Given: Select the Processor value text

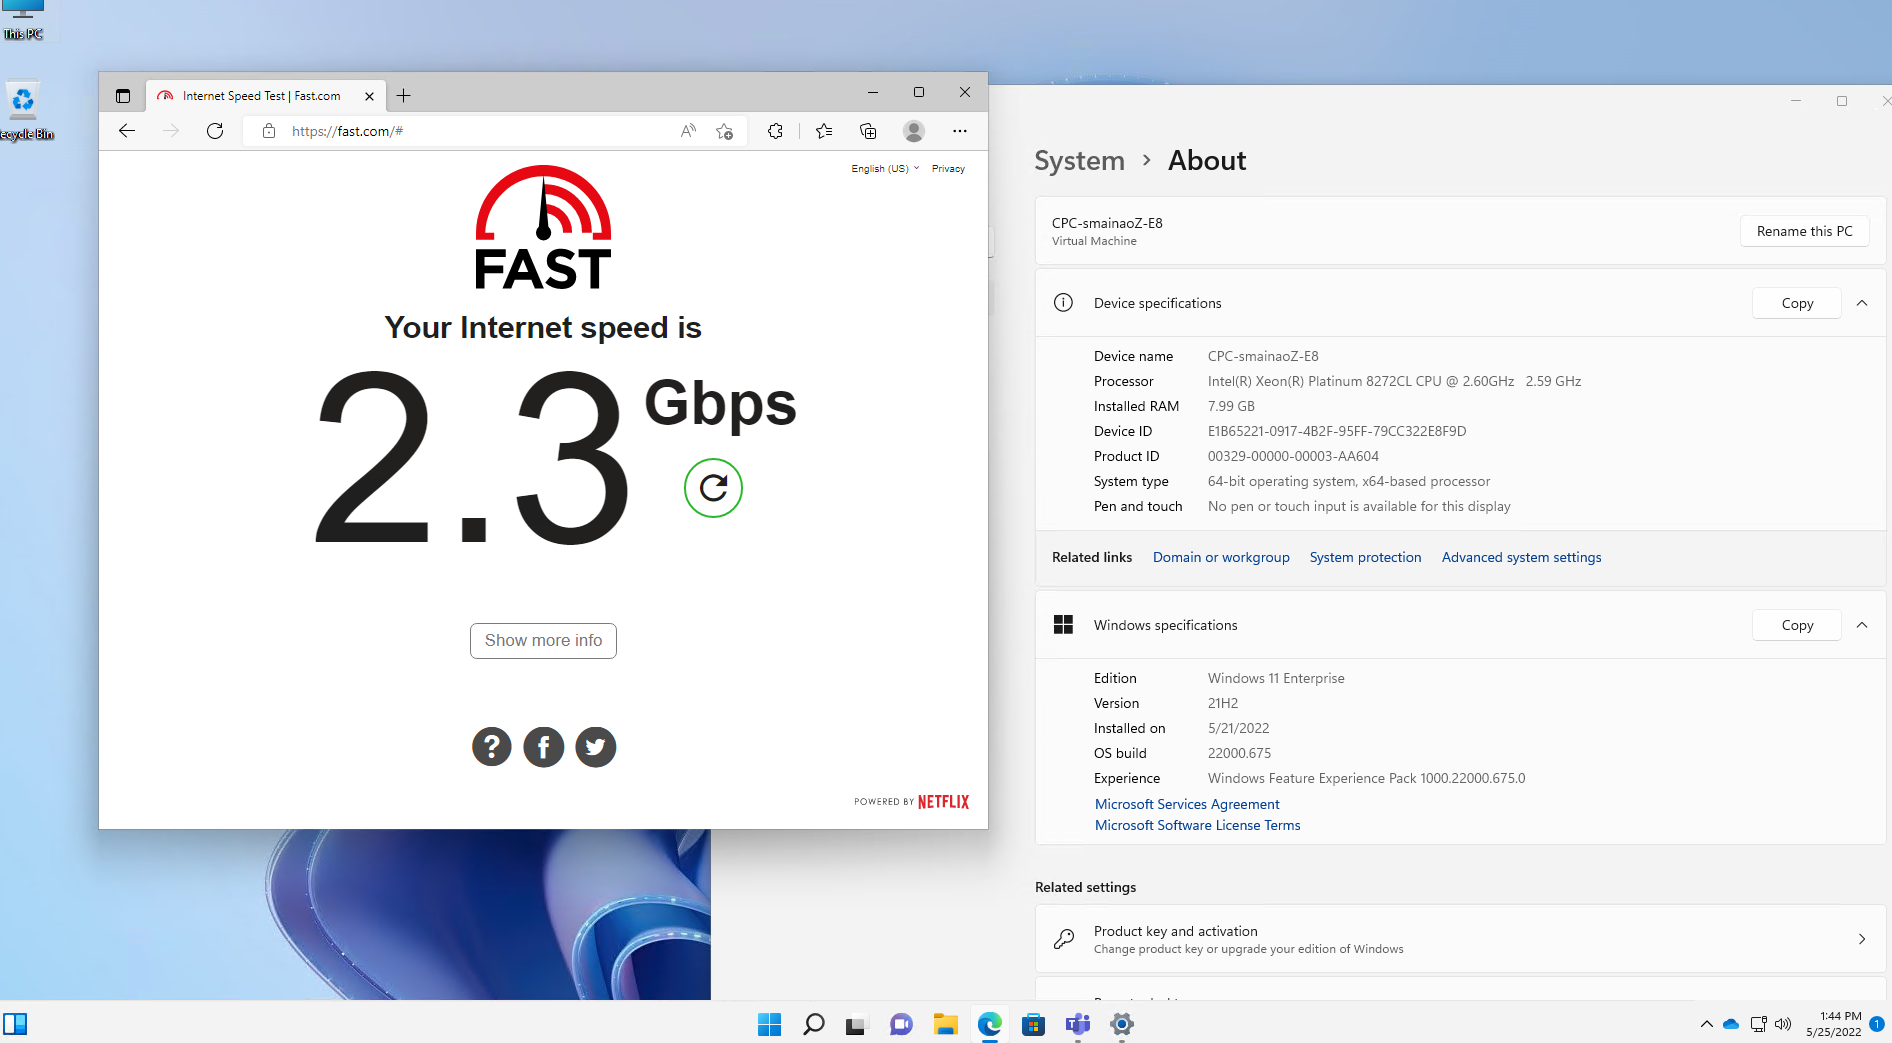Looking at the screenshot, I should click(1394, 381).
